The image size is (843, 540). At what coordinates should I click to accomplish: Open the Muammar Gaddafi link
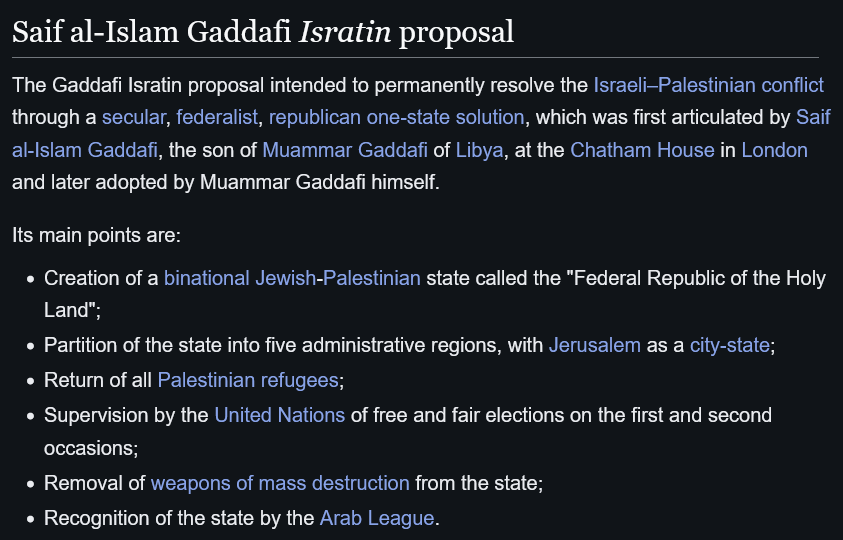(x=345, y=150)
